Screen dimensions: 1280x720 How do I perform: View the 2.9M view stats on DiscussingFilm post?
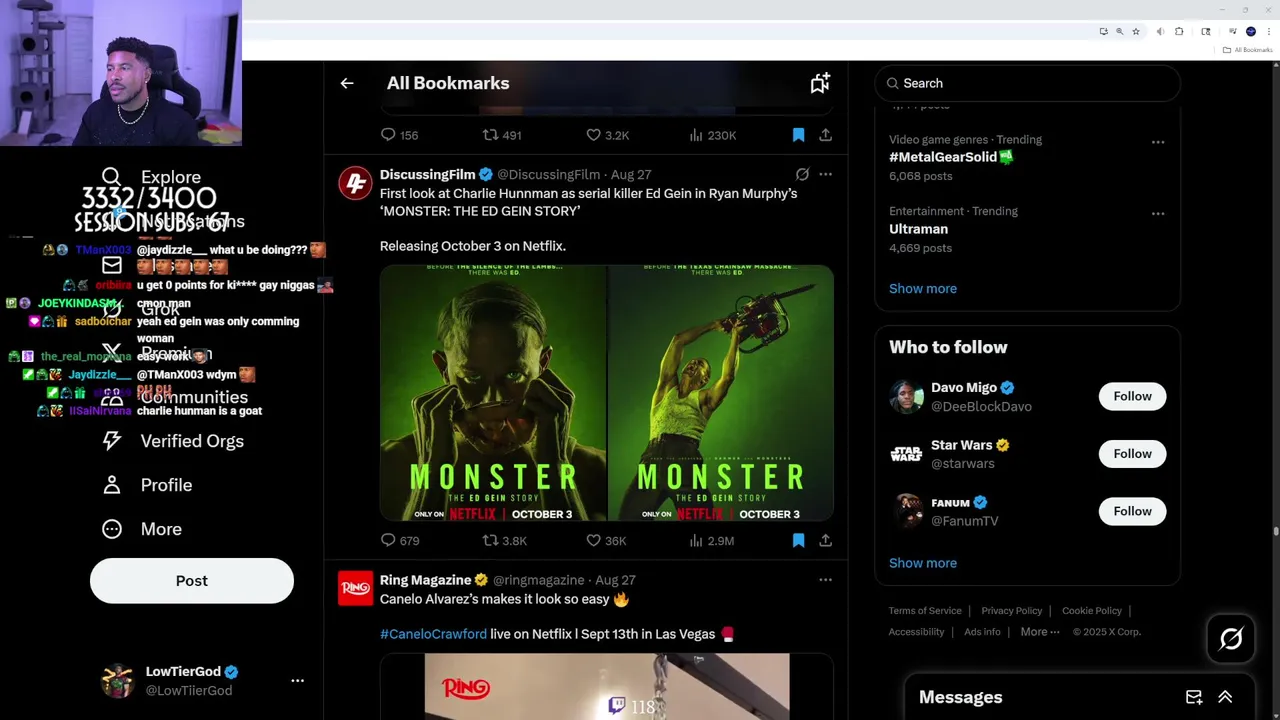(x=711, y=540)
